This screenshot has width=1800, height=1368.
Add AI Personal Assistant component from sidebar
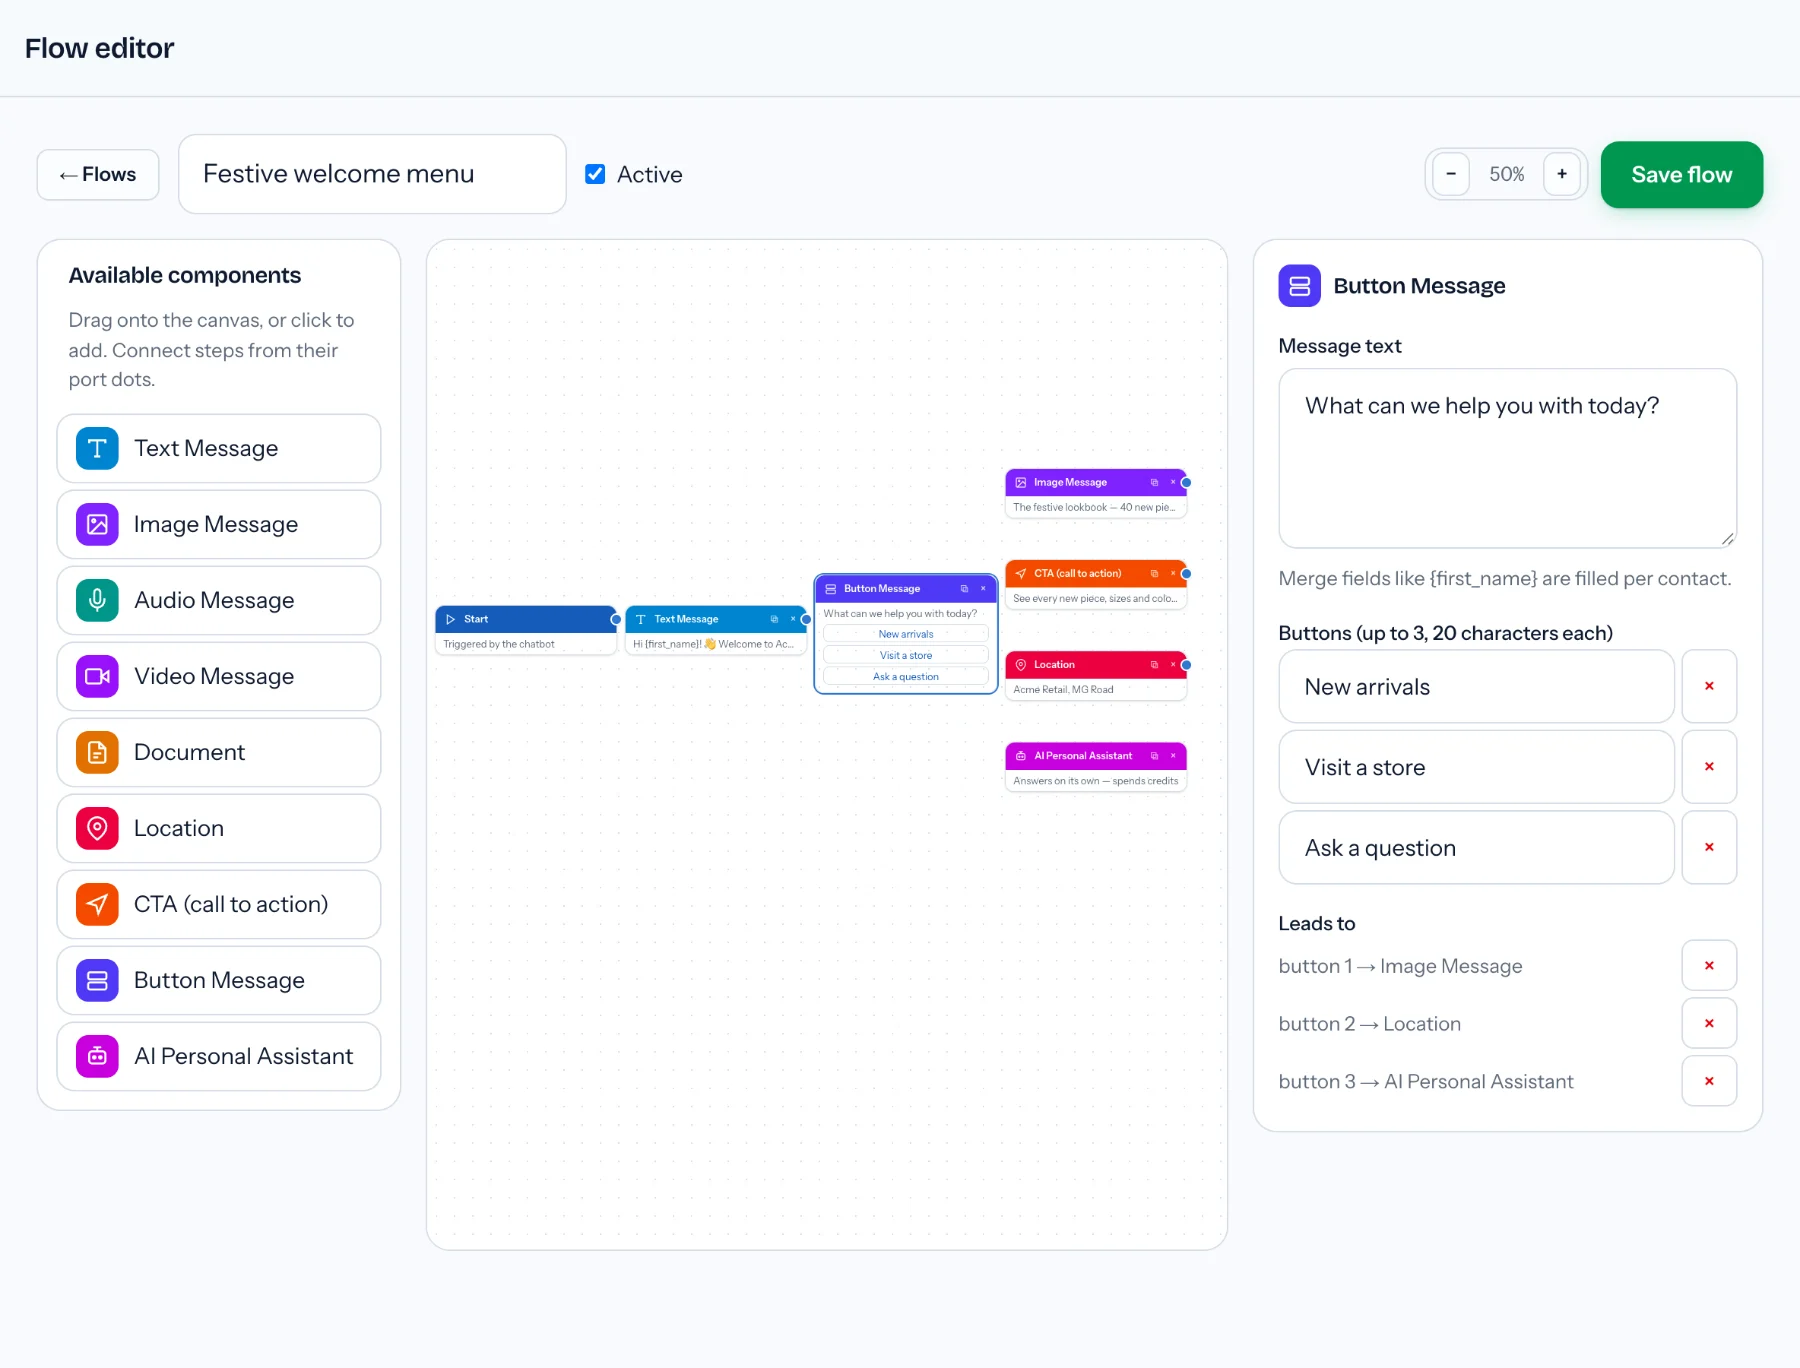[x=219, y=1056]
